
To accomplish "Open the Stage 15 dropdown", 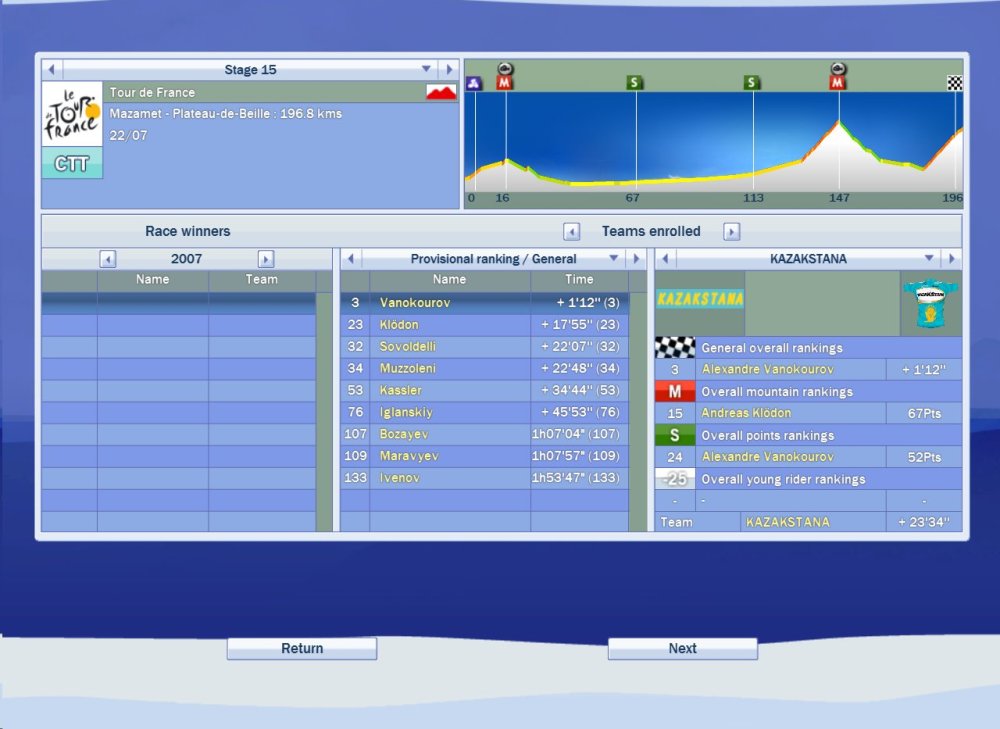I will point(426,70).
